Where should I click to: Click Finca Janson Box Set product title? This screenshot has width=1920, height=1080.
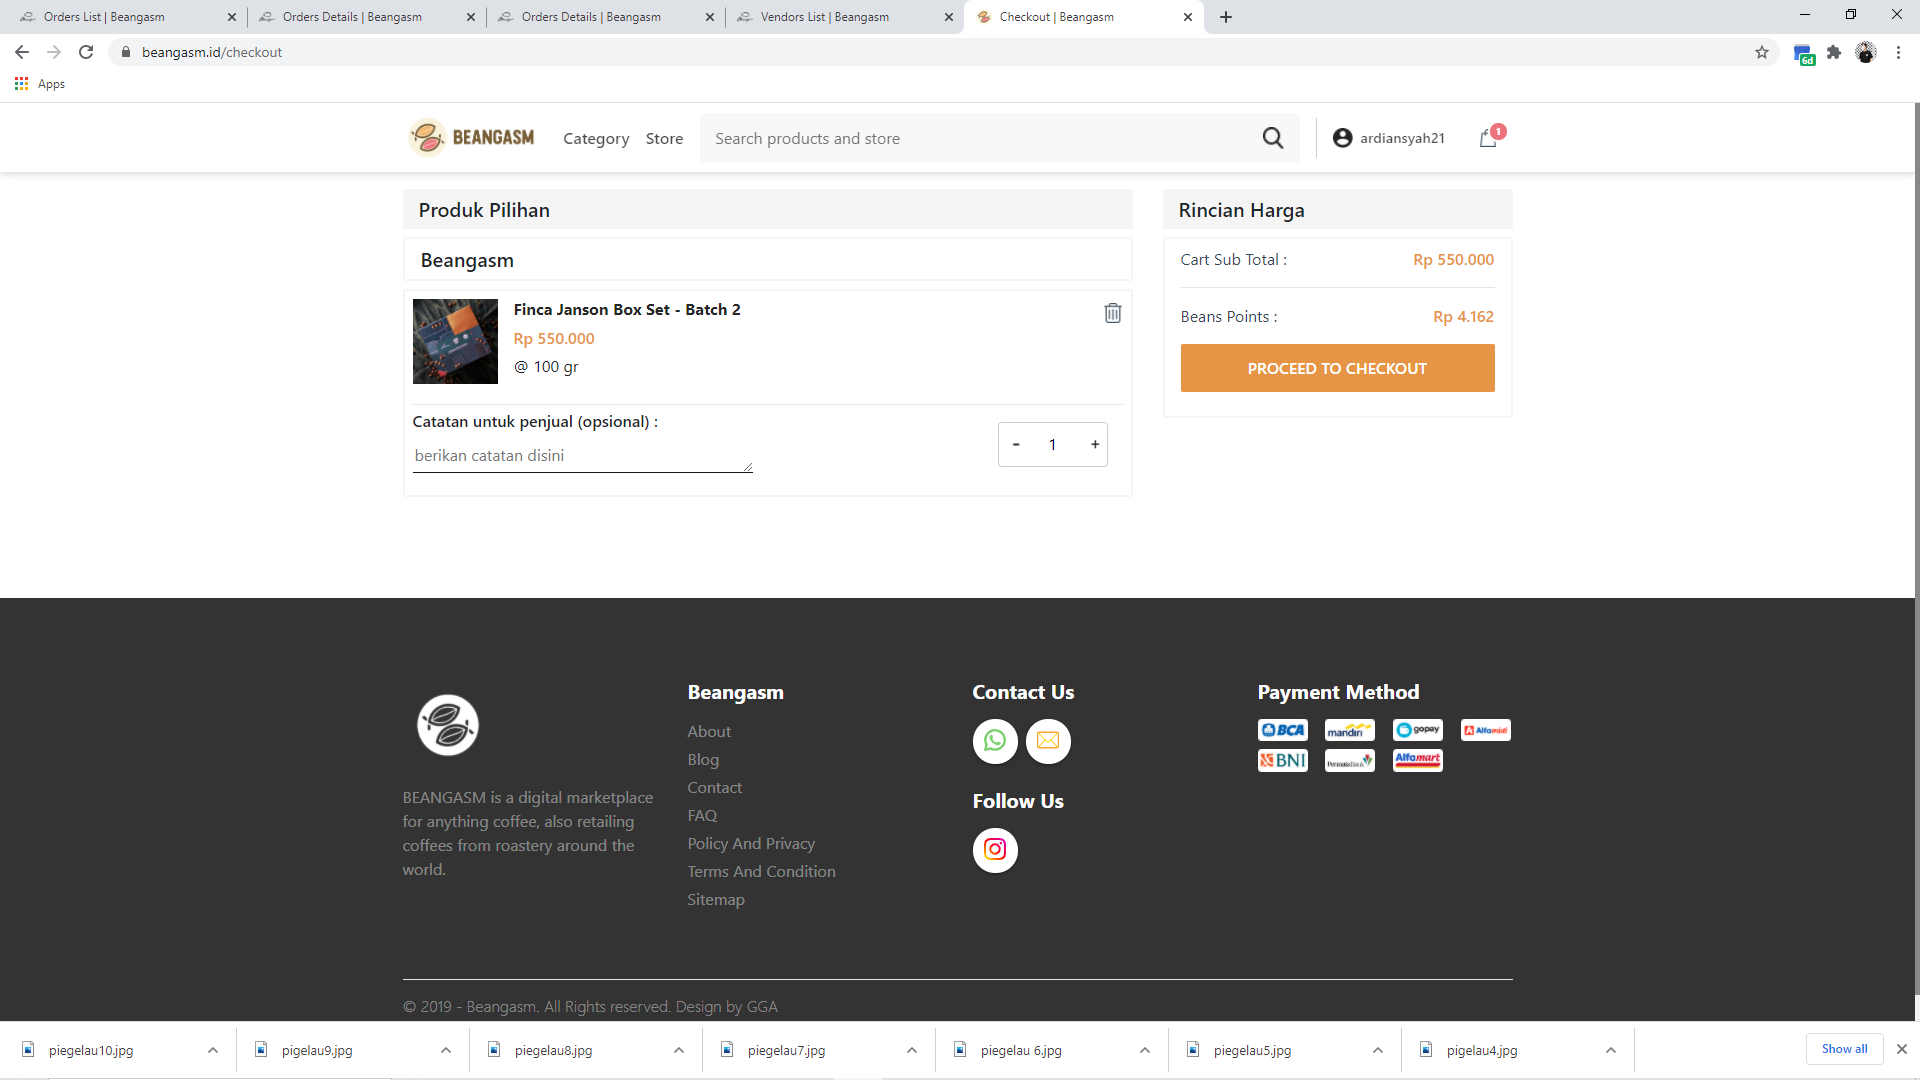(x=627, y=310)
